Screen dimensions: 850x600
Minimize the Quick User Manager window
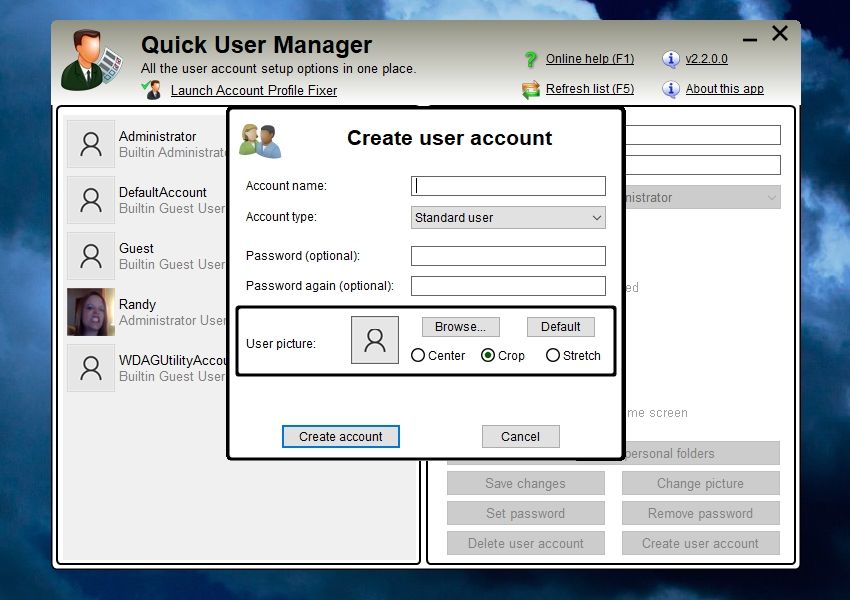click(750, 40)
